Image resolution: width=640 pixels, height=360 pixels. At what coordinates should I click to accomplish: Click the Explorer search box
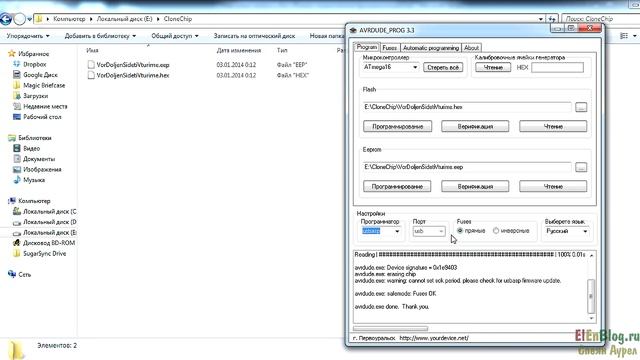pyautogui.click(x=600, y=19)
